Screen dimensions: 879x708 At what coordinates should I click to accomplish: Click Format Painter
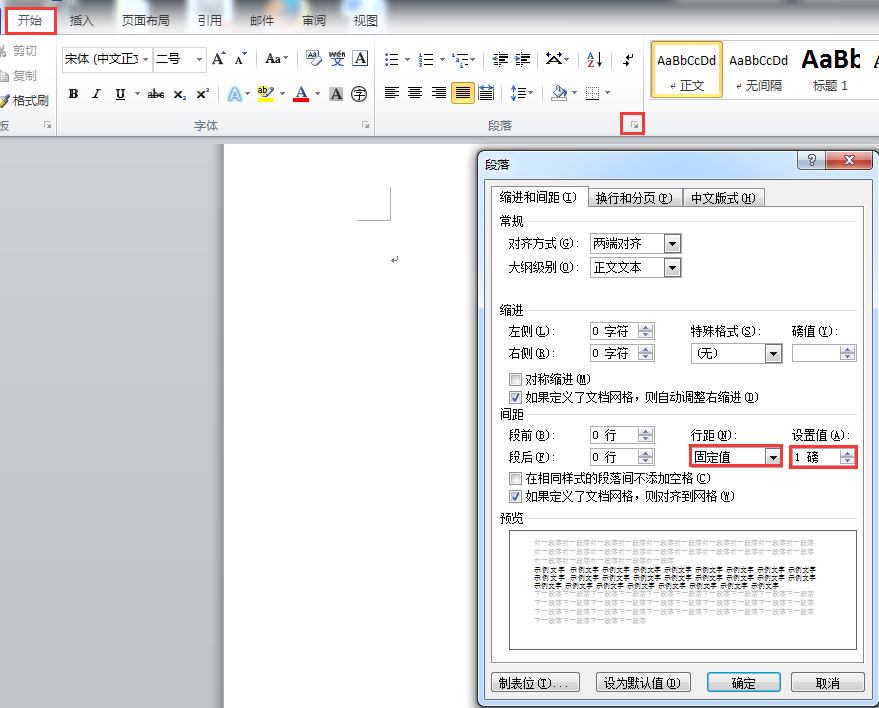pos(25,100)
